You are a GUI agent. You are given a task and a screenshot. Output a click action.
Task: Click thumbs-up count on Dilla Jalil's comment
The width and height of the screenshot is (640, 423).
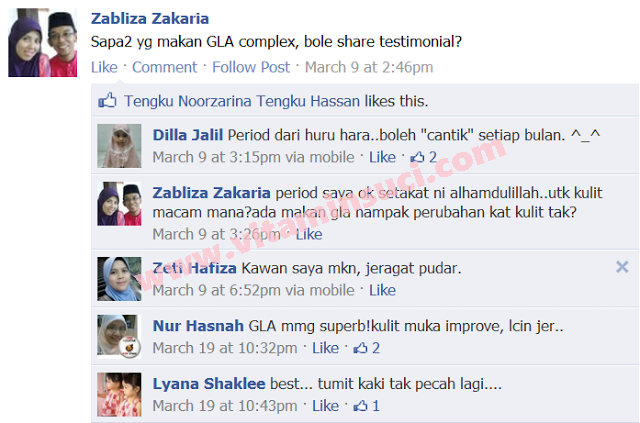tap(424, 157)
